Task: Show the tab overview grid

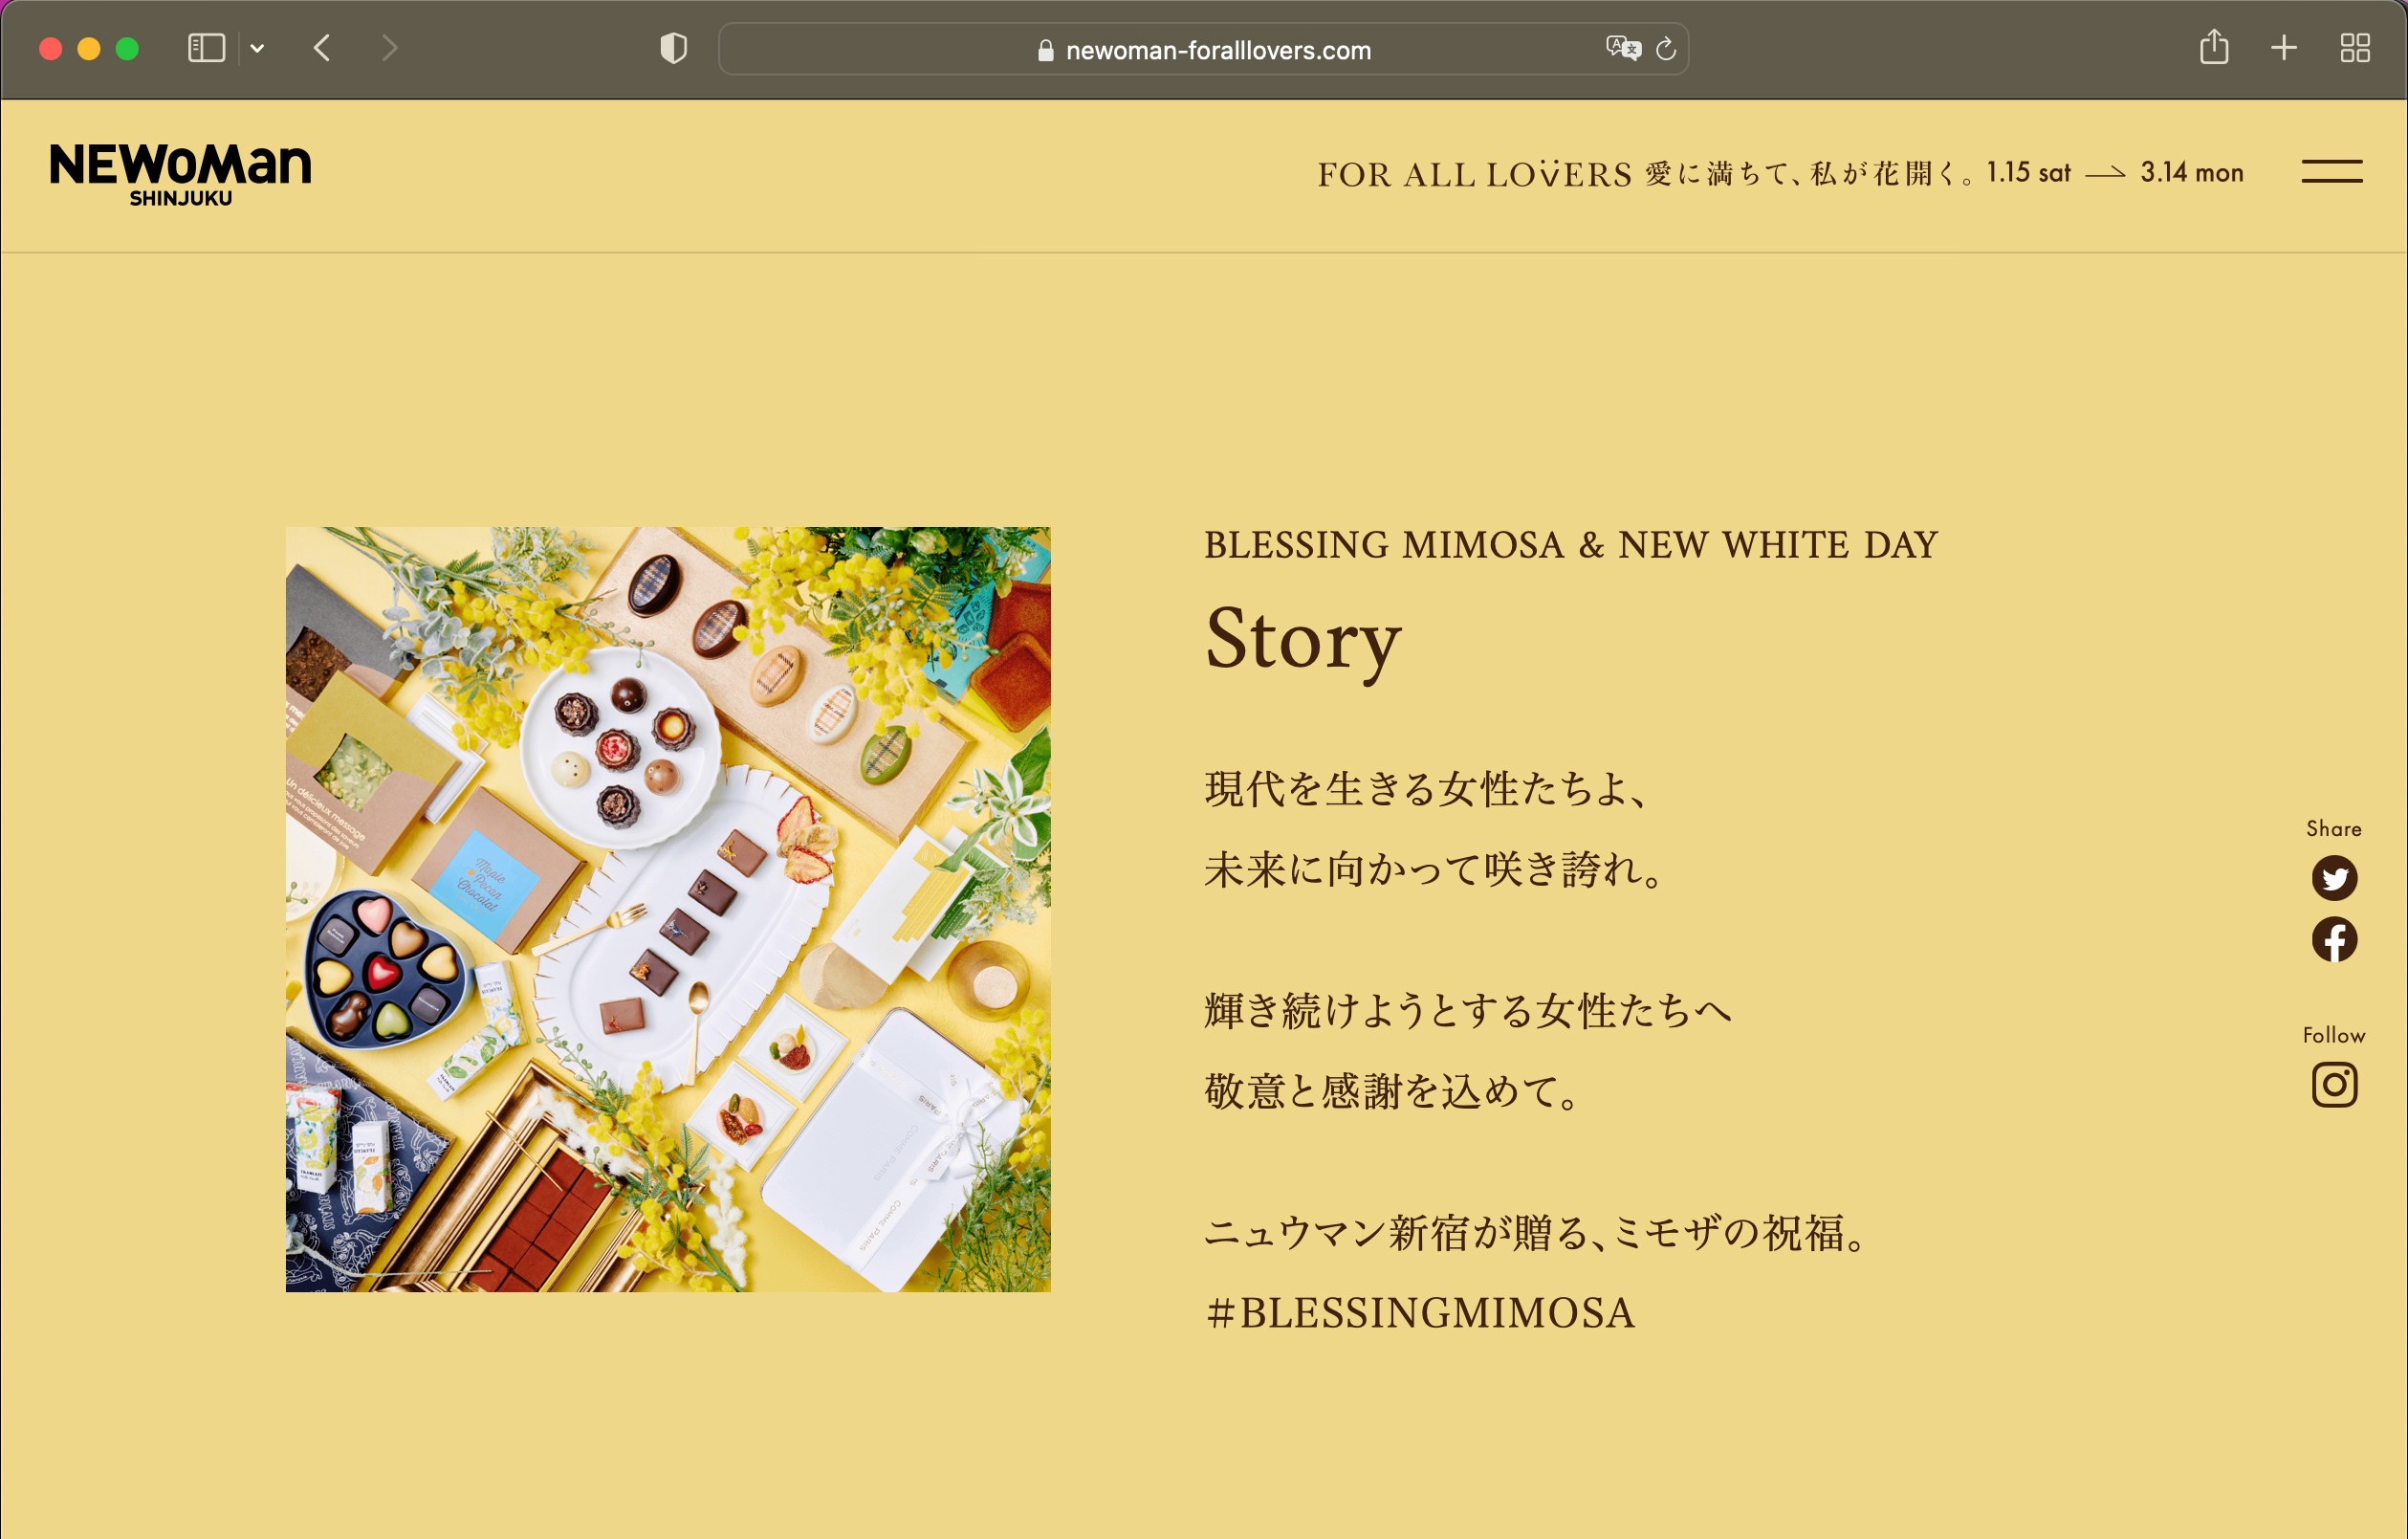Action: click(x=2355, y=48)
